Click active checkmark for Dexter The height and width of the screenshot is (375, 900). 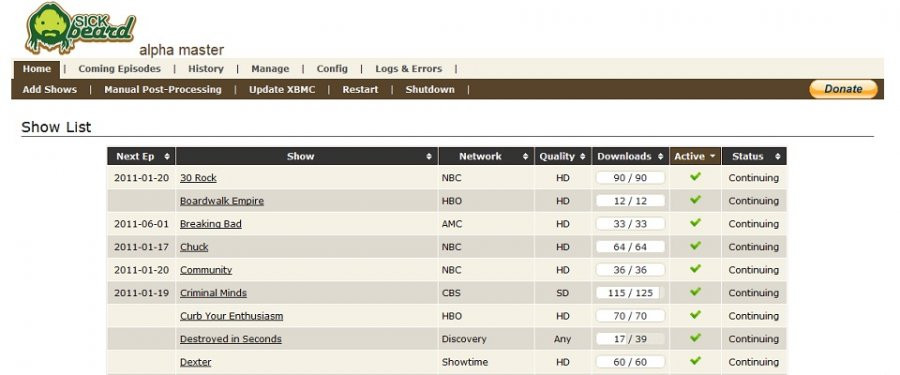coord(695,360)
